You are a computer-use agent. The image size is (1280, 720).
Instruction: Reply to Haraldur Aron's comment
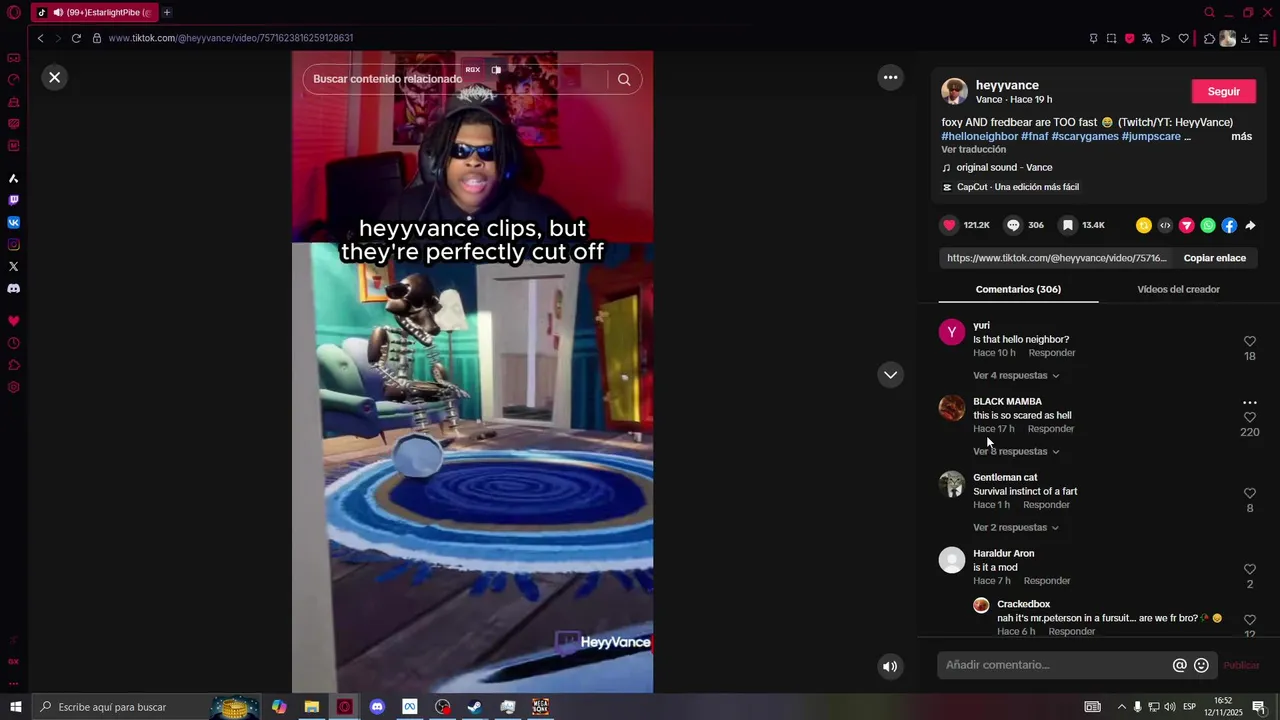pos(1047,581)
